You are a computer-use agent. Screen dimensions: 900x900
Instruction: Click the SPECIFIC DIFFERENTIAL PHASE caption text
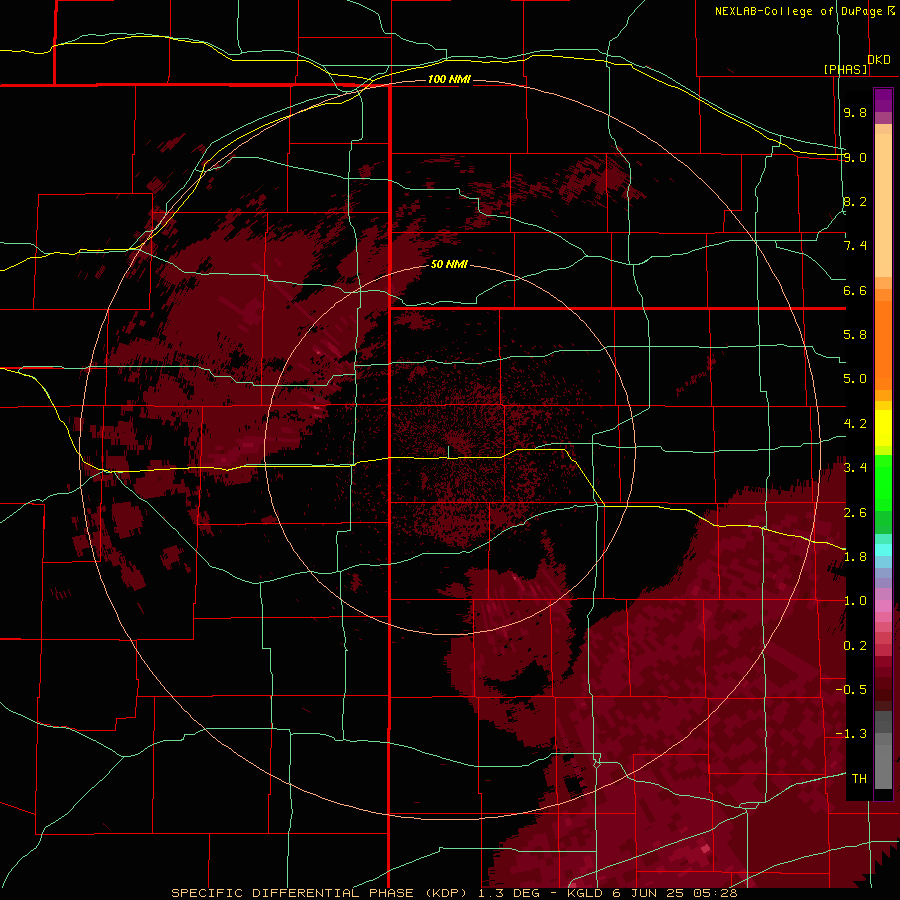coord(292,893)
